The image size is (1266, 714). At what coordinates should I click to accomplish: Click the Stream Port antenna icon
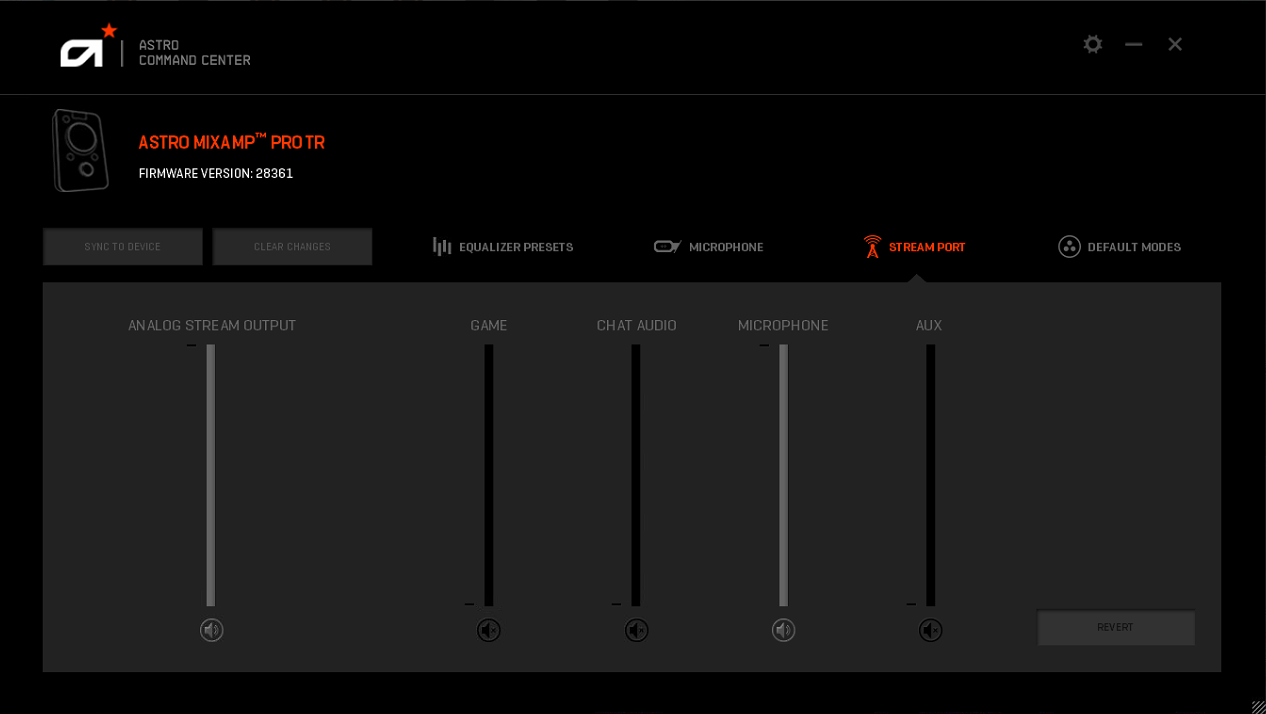point(873,246)
